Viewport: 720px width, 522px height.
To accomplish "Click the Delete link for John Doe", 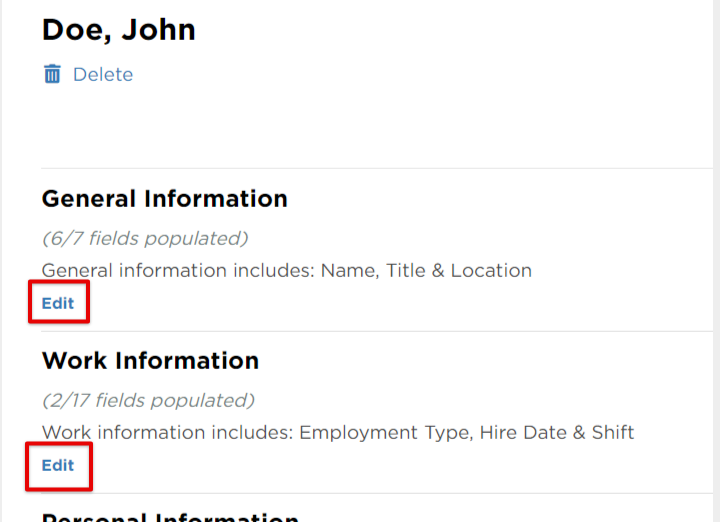I will [x=103, y=74].
